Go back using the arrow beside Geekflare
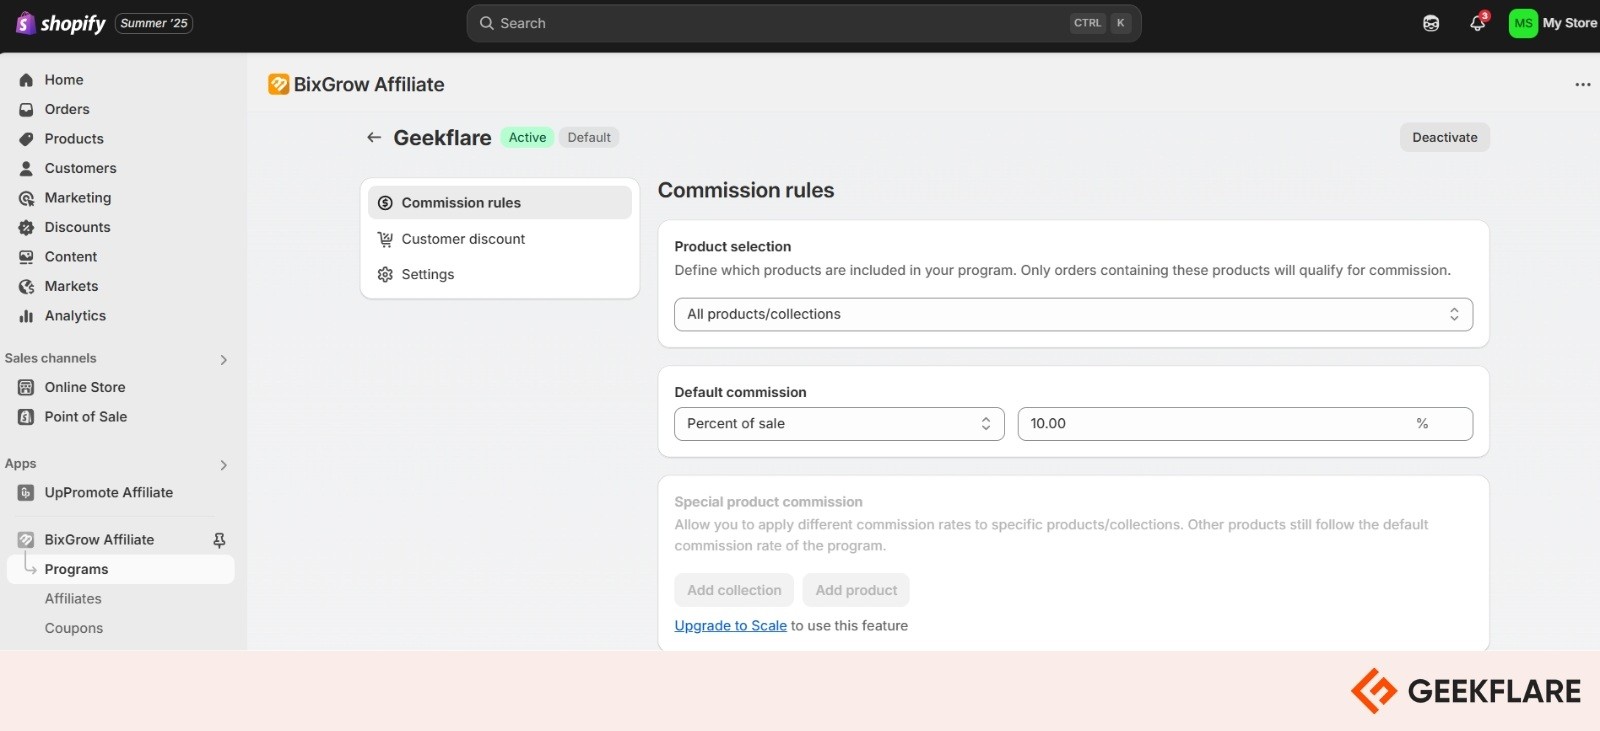Screen dimensions: 1600x731 point(374,137)
